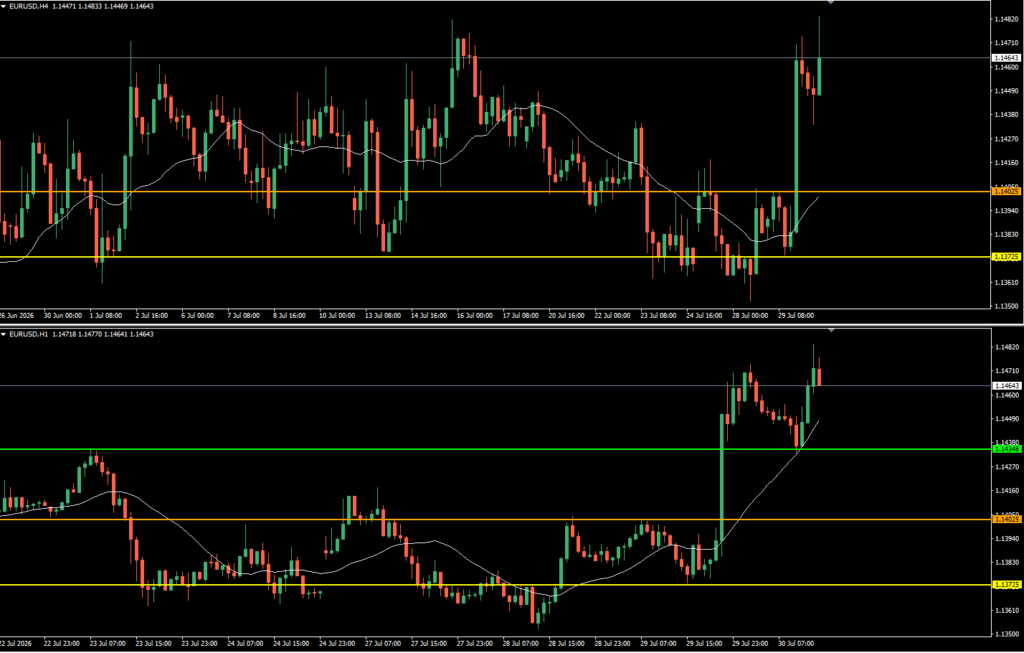This screenshot has width=1024, height=653.
Task: Click 1.14820 on the H1 price axis
Action: 1006,347
